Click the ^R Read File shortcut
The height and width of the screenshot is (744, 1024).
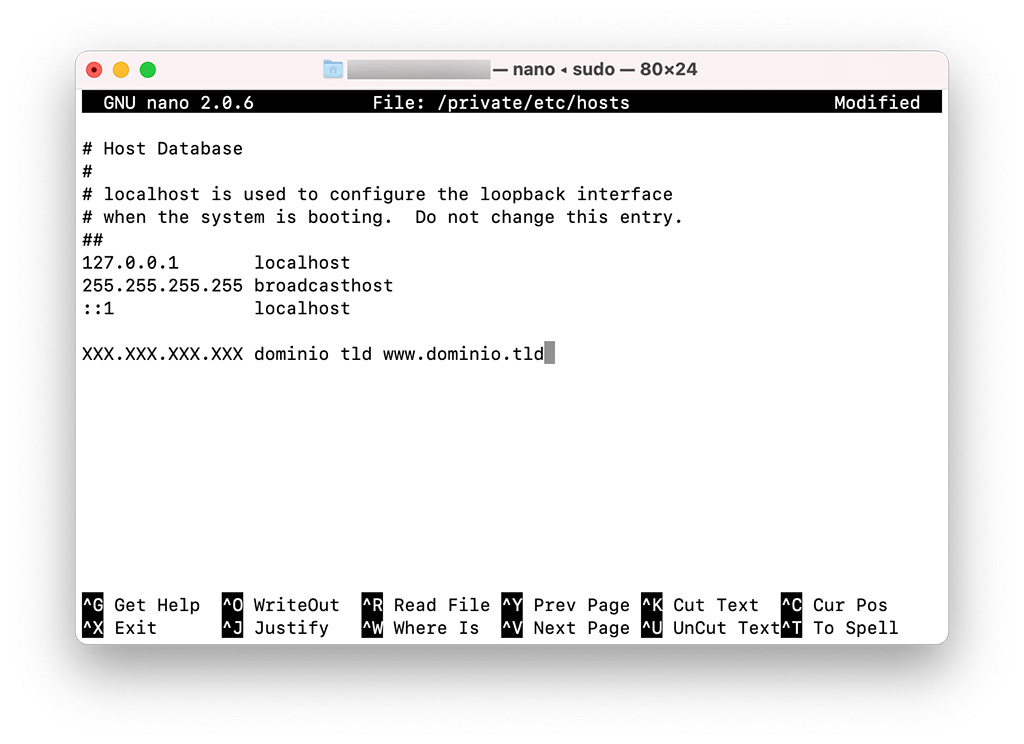pyautogui.click(x=426, y=605)
